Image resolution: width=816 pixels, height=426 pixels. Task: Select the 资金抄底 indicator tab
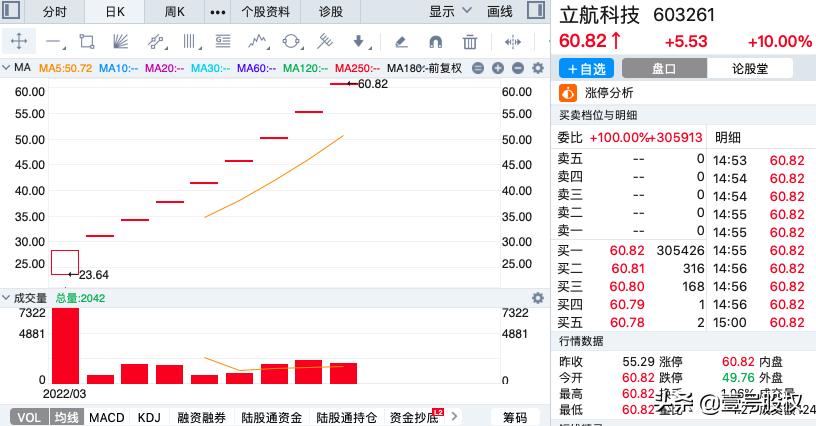414,418
